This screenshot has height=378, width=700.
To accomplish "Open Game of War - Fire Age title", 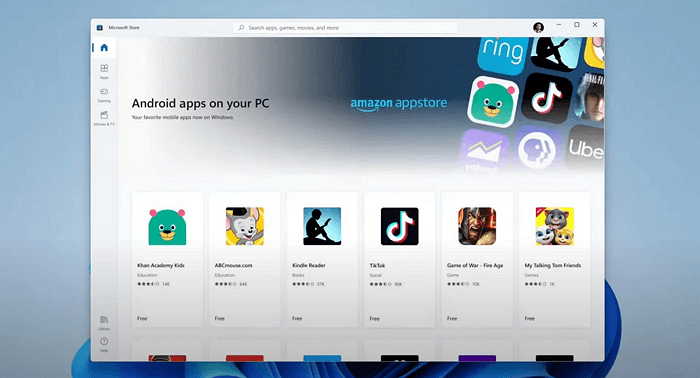I will [x=475, y=265].
